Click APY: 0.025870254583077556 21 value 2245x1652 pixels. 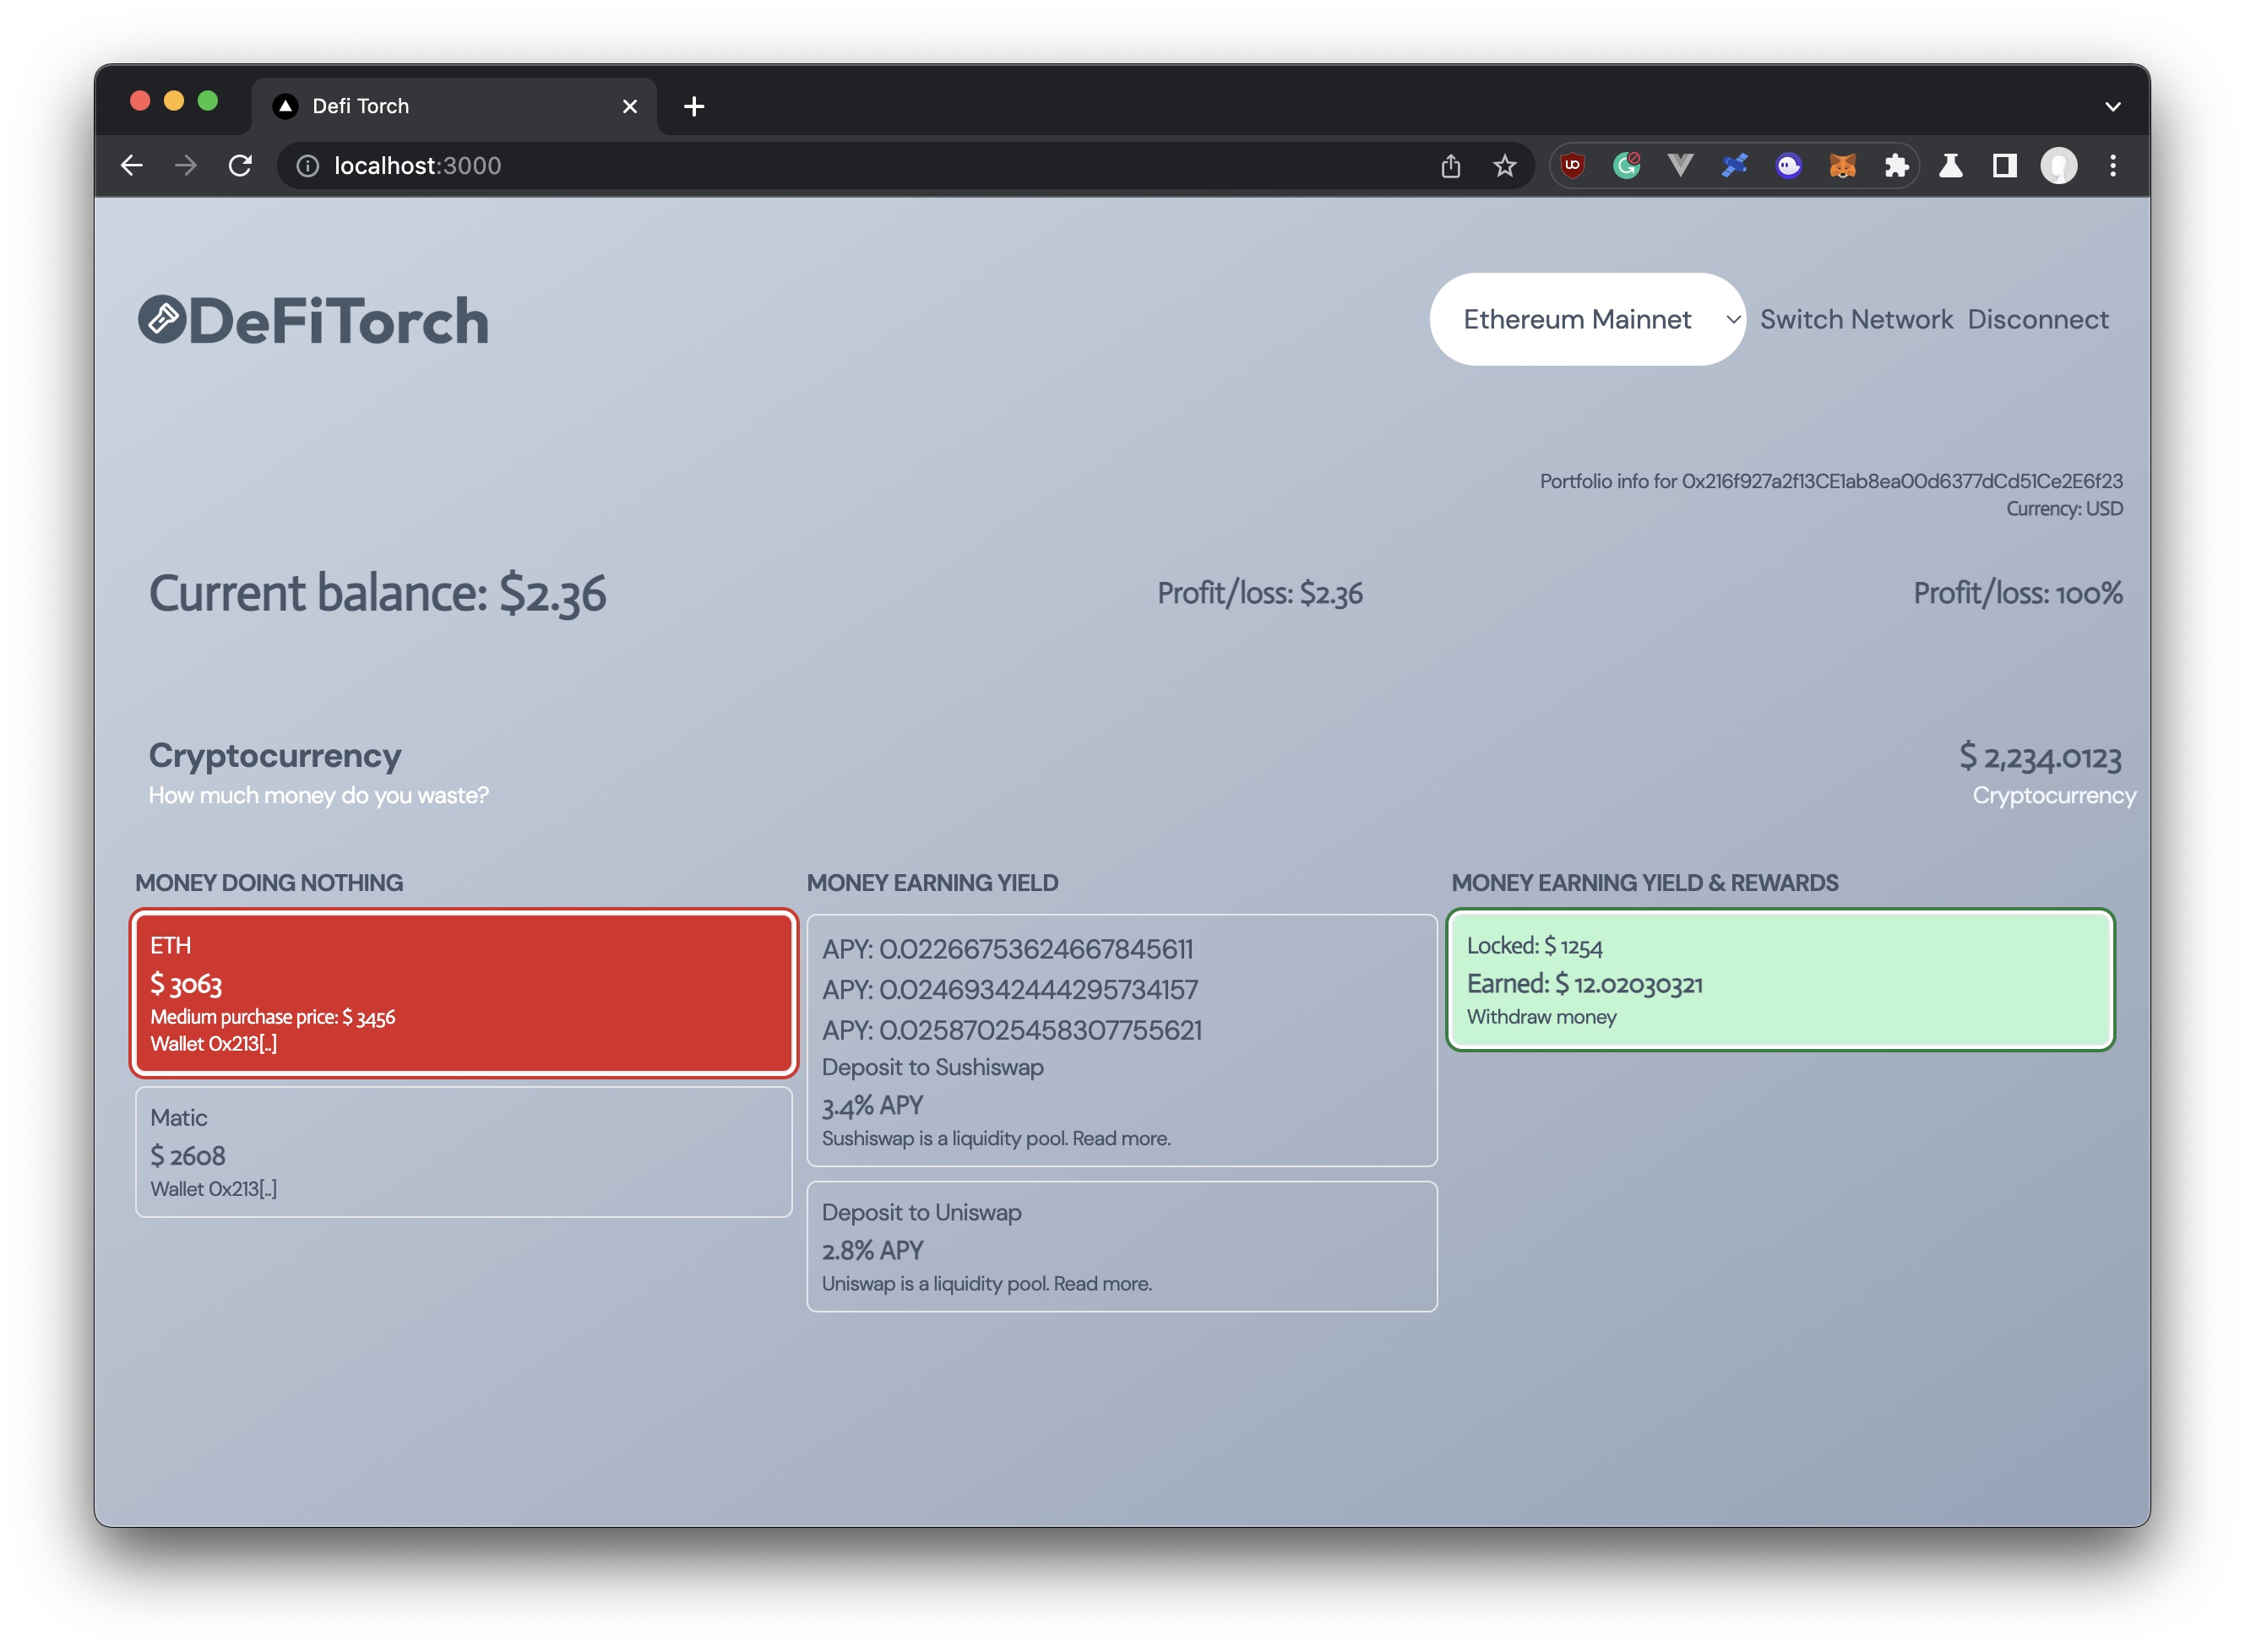[x=1012, y=1030]
